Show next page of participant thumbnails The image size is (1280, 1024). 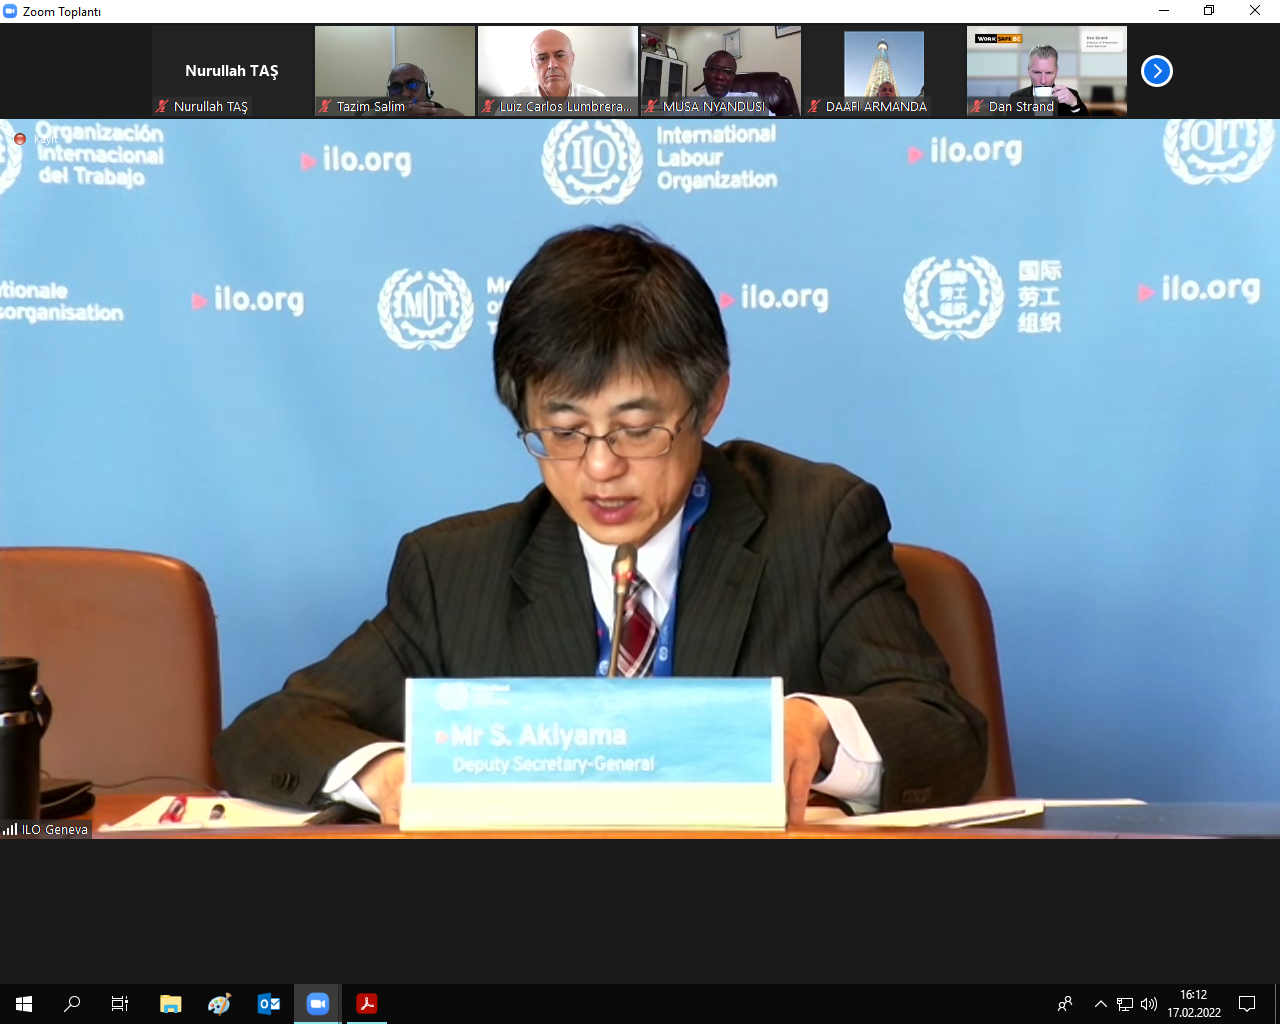pos(1156,71)
